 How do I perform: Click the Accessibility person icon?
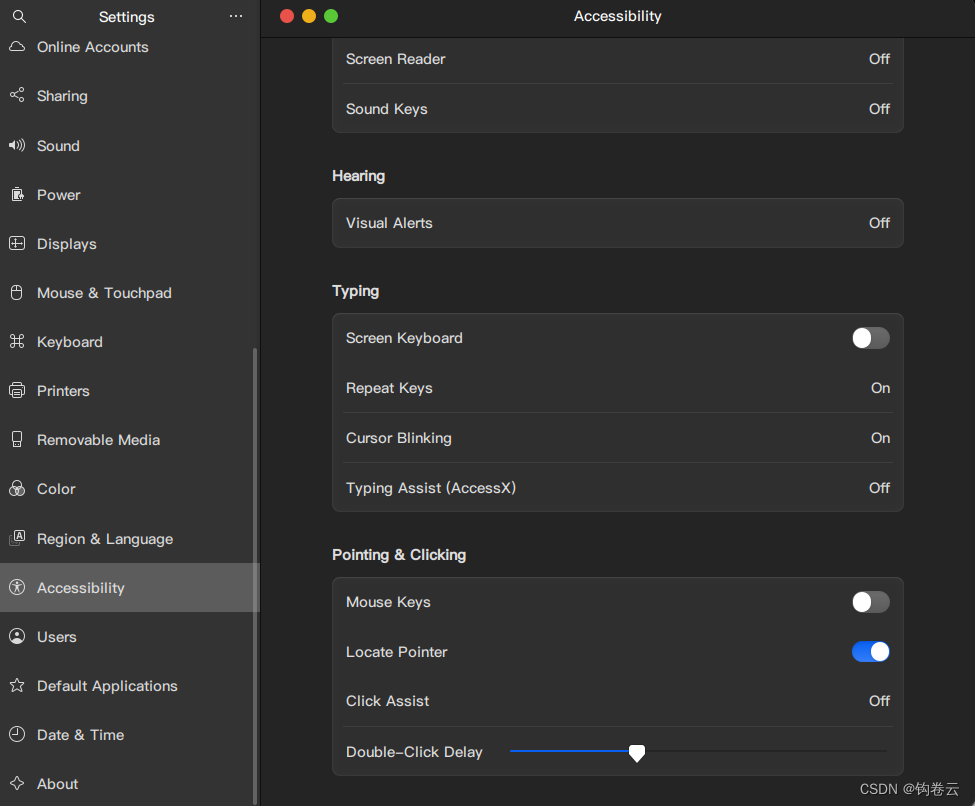tap(17, 587)
